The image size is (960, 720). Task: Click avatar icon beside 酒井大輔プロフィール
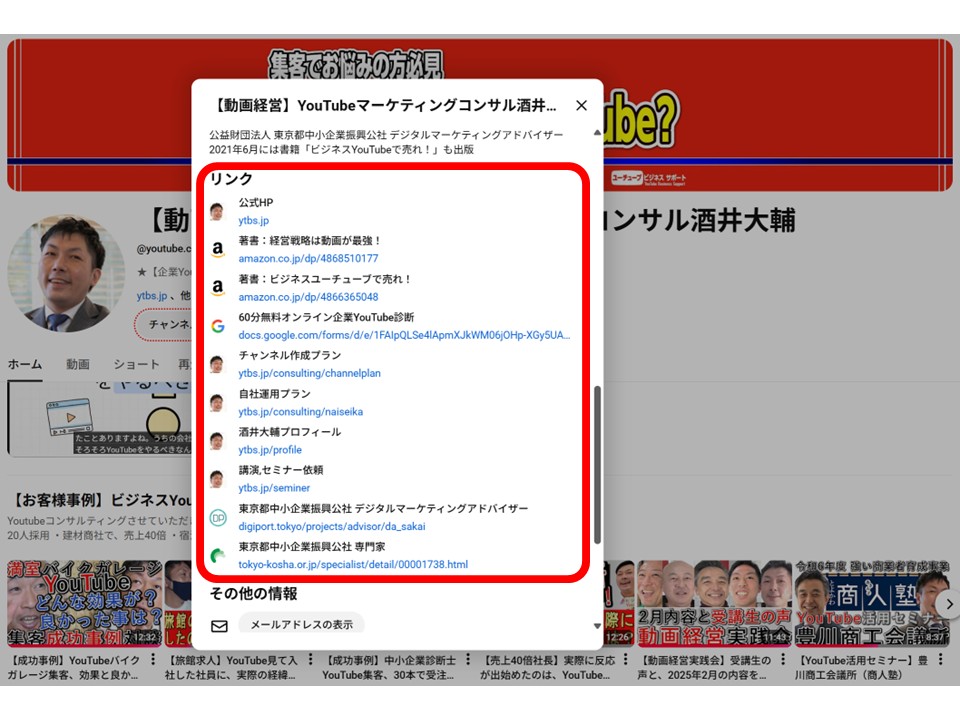217,441
